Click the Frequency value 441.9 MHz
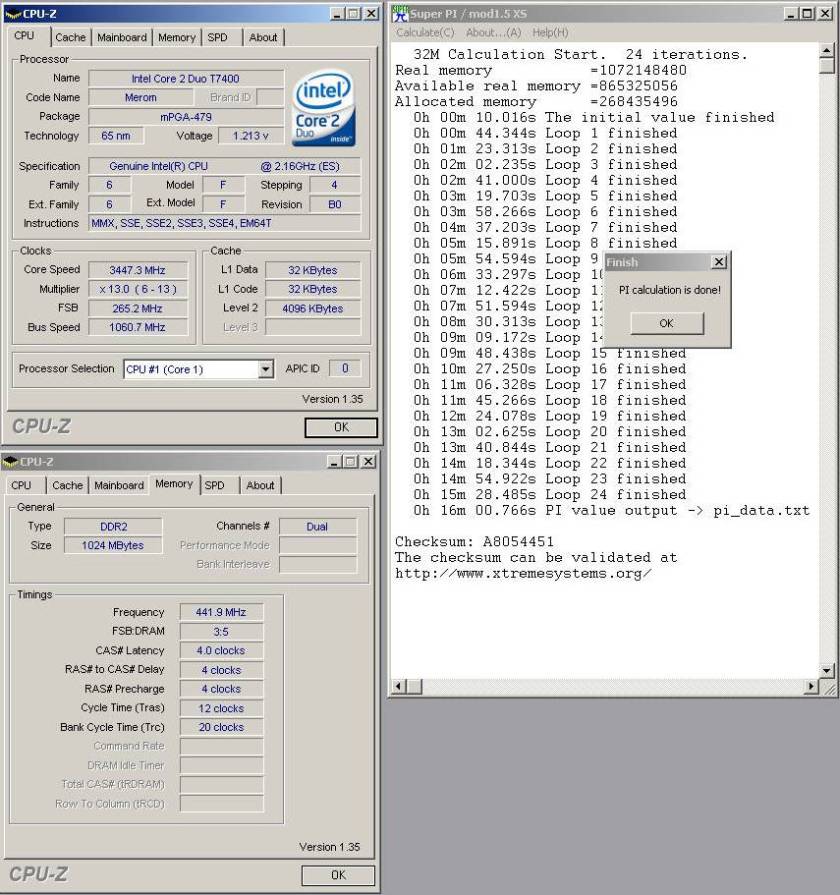This screenshot has width=840, height=895. click(x=221, y=612)
